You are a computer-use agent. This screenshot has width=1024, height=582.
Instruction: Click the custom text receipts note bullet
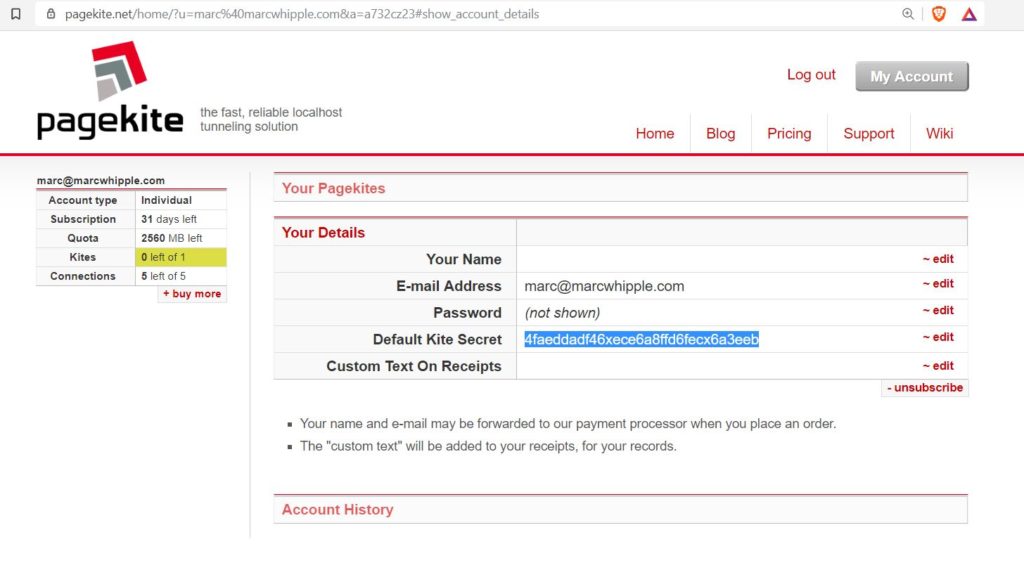(x=488, y=446)
